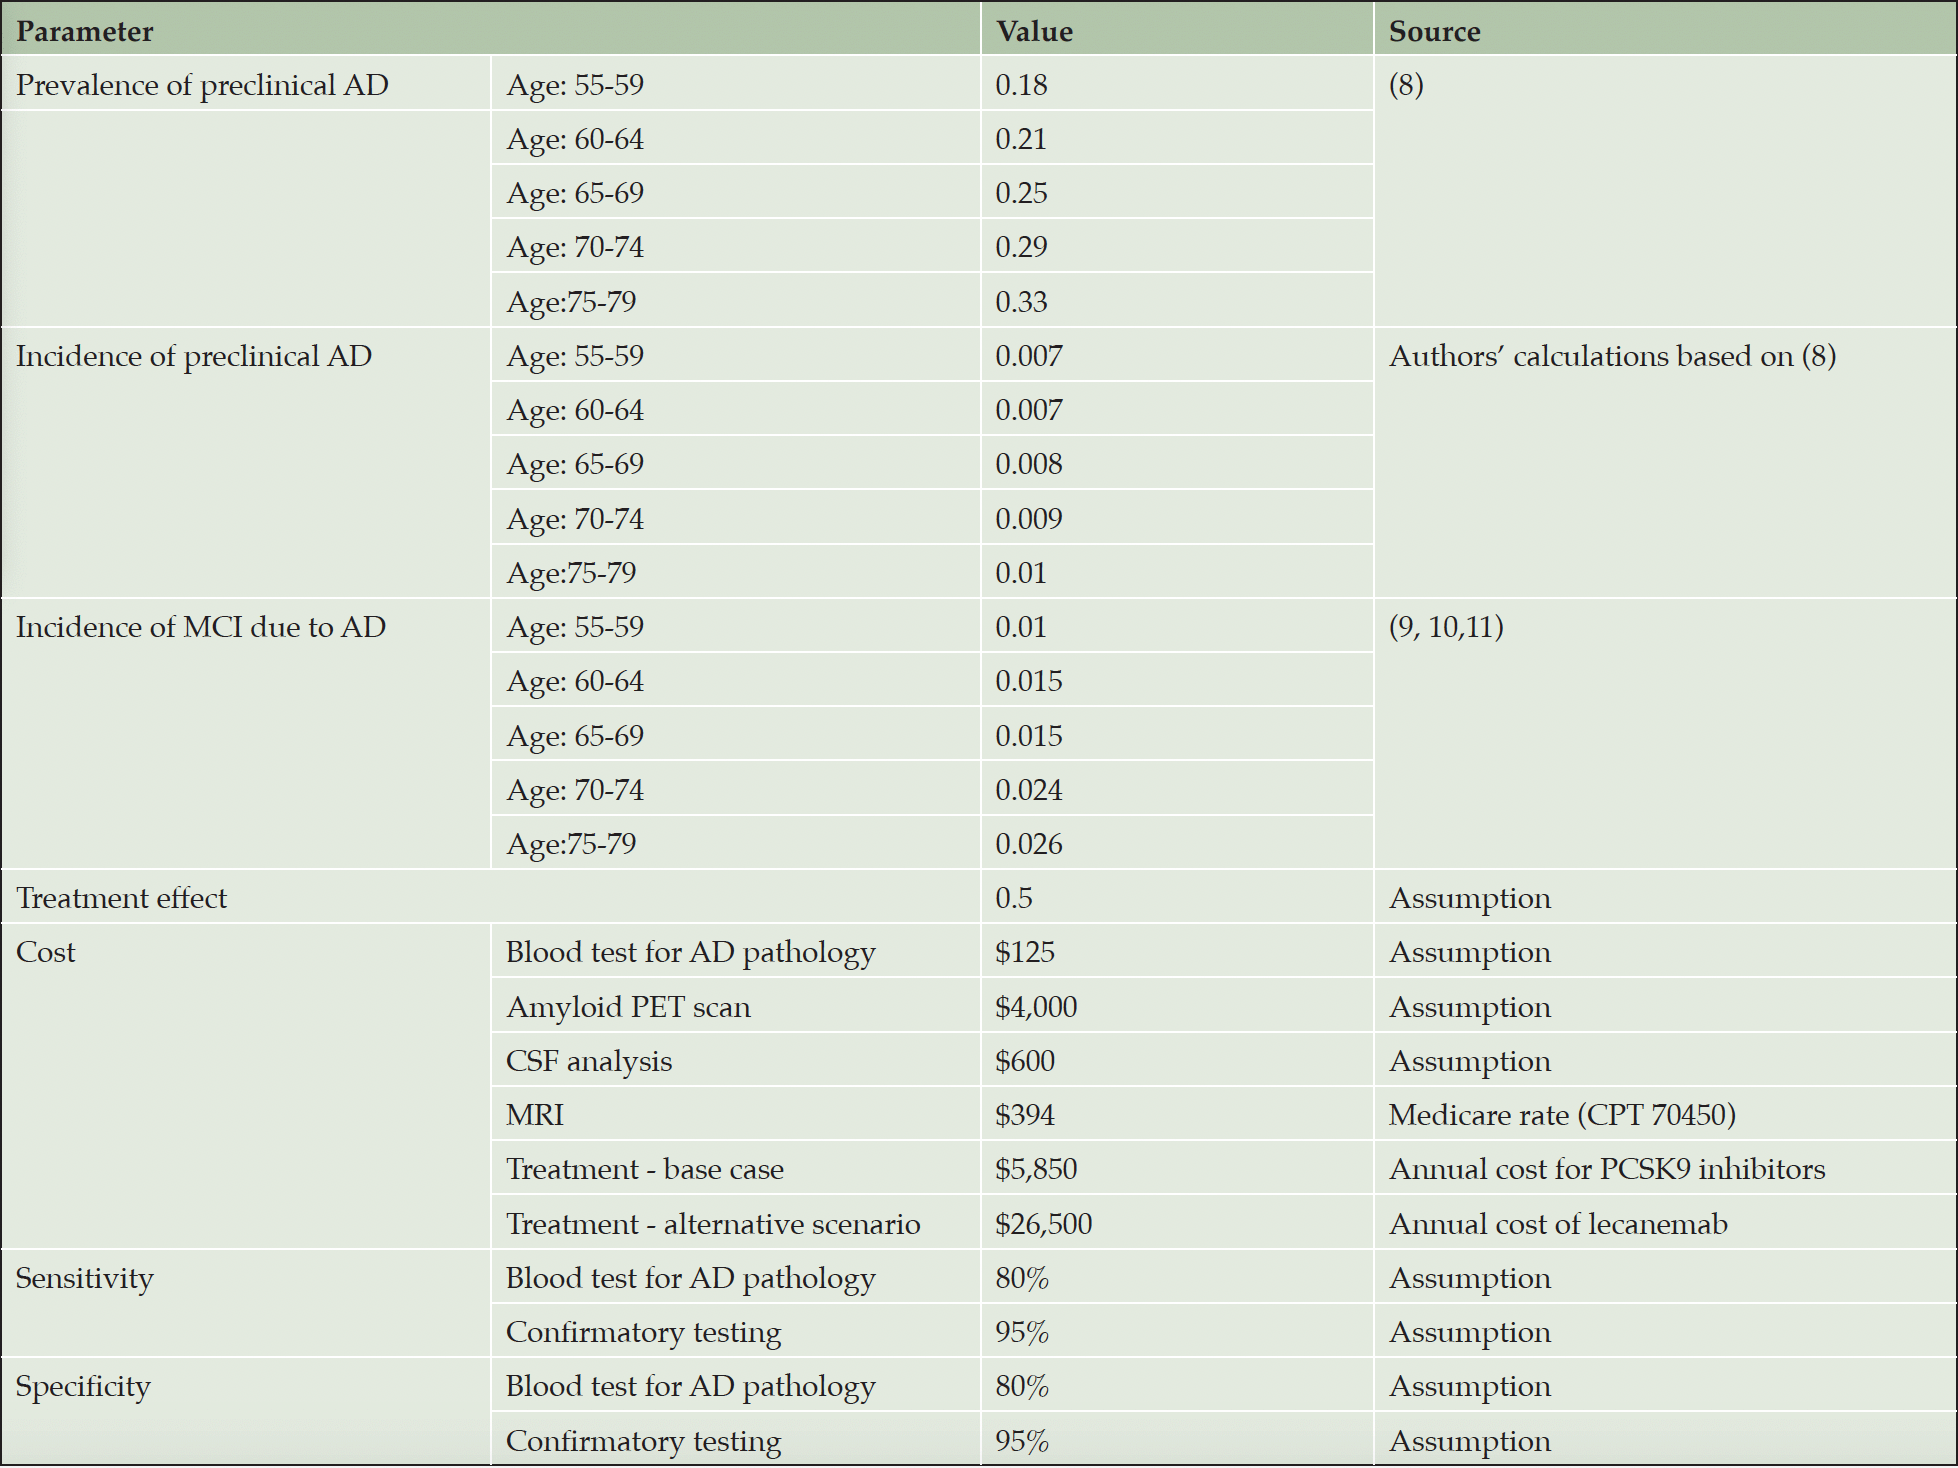Select the value 0.008
1958x1468 pixels.
coord(1029,465)
